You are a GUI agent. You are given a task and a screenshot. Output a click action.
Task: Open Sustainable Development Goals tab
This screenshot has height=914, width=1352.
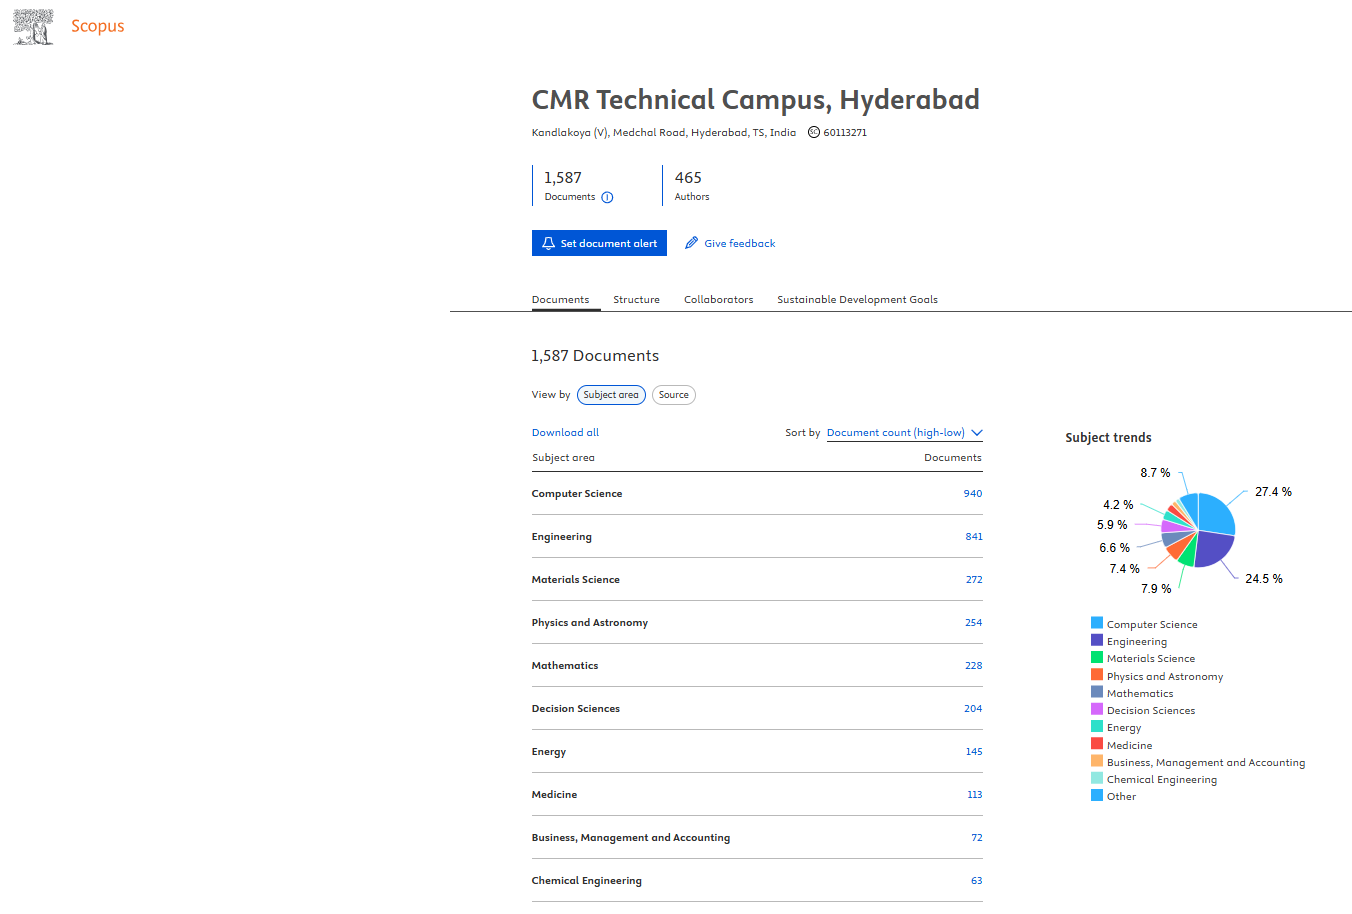(857, 300)
